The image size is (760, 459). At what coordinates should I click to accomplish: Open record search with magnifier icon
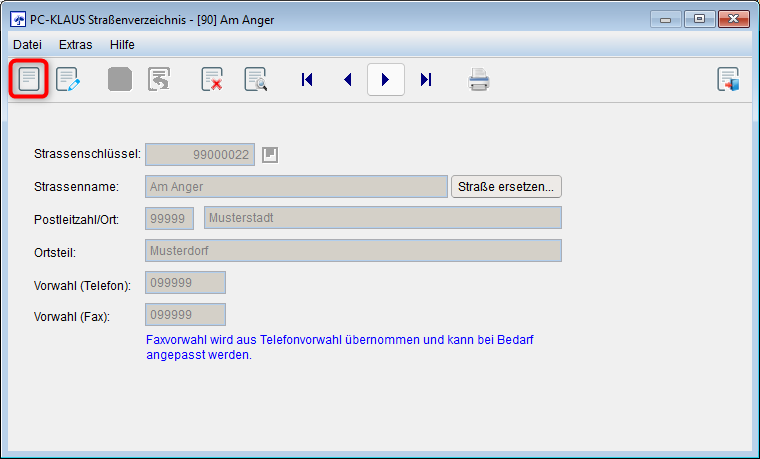[256, 79]
